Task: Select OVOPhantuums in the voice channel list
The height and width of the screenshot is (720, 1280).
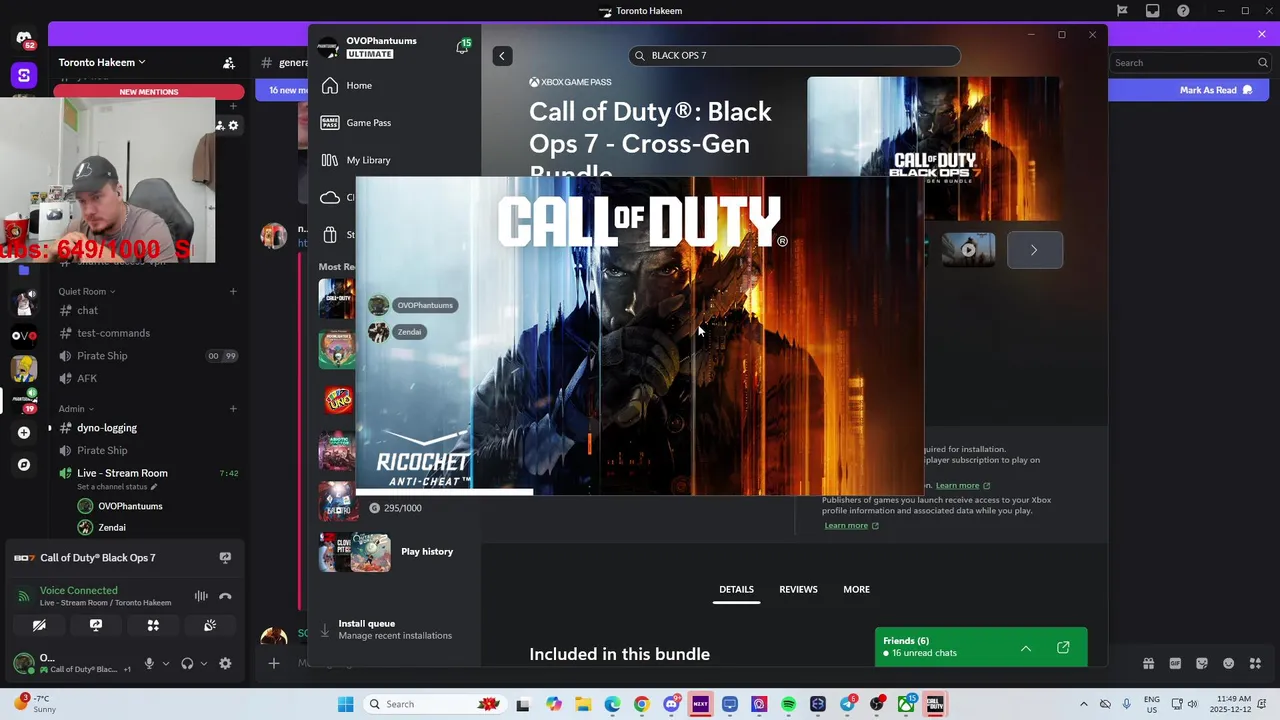Action: pyautogui.click(x=130, y=506)
